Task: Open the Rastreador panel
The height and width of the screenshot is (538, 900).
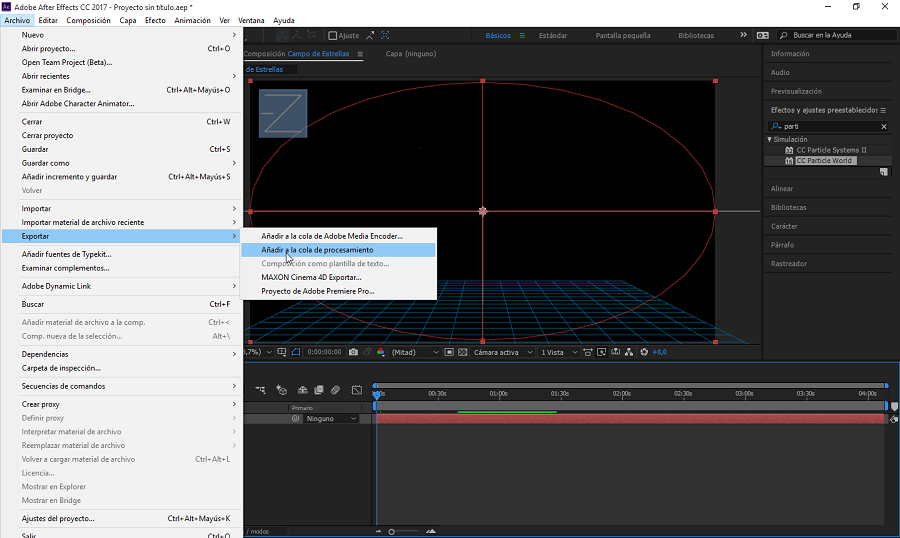Action: tap(789, 264)
